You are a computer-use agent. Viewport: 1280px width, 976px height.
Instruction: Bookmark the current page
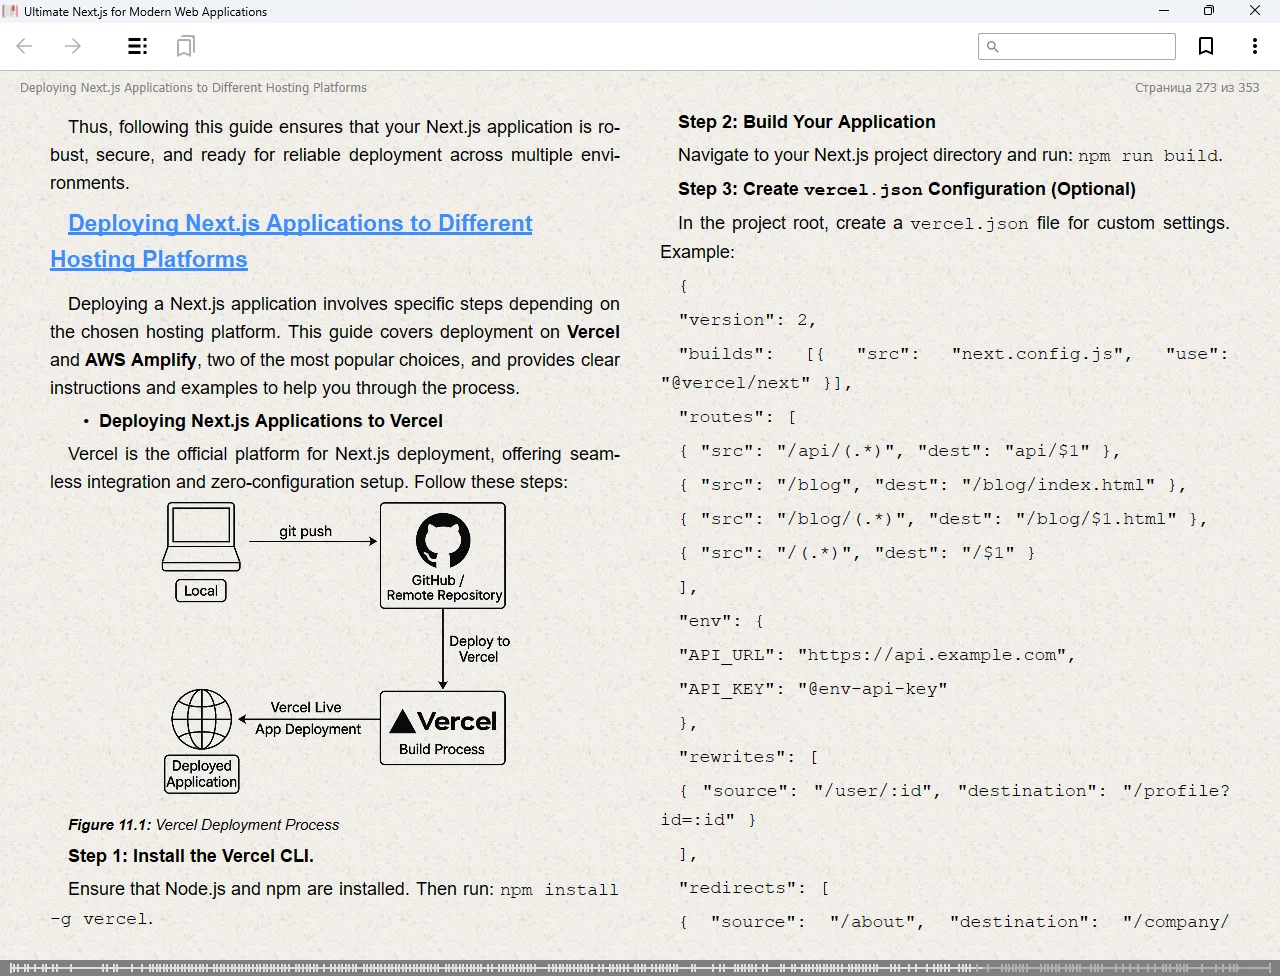1206,46
